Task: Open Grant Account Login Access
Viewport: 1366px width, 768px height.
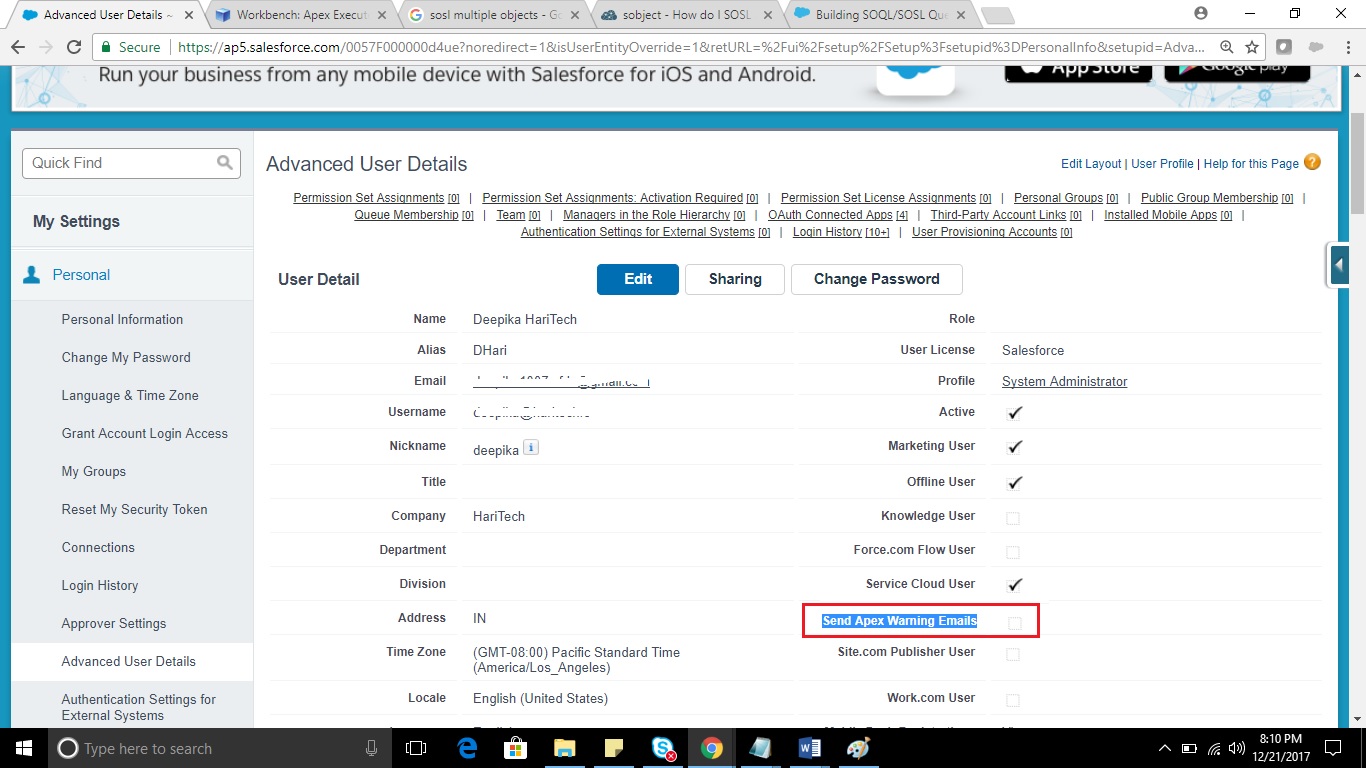Action: point(145,433)
